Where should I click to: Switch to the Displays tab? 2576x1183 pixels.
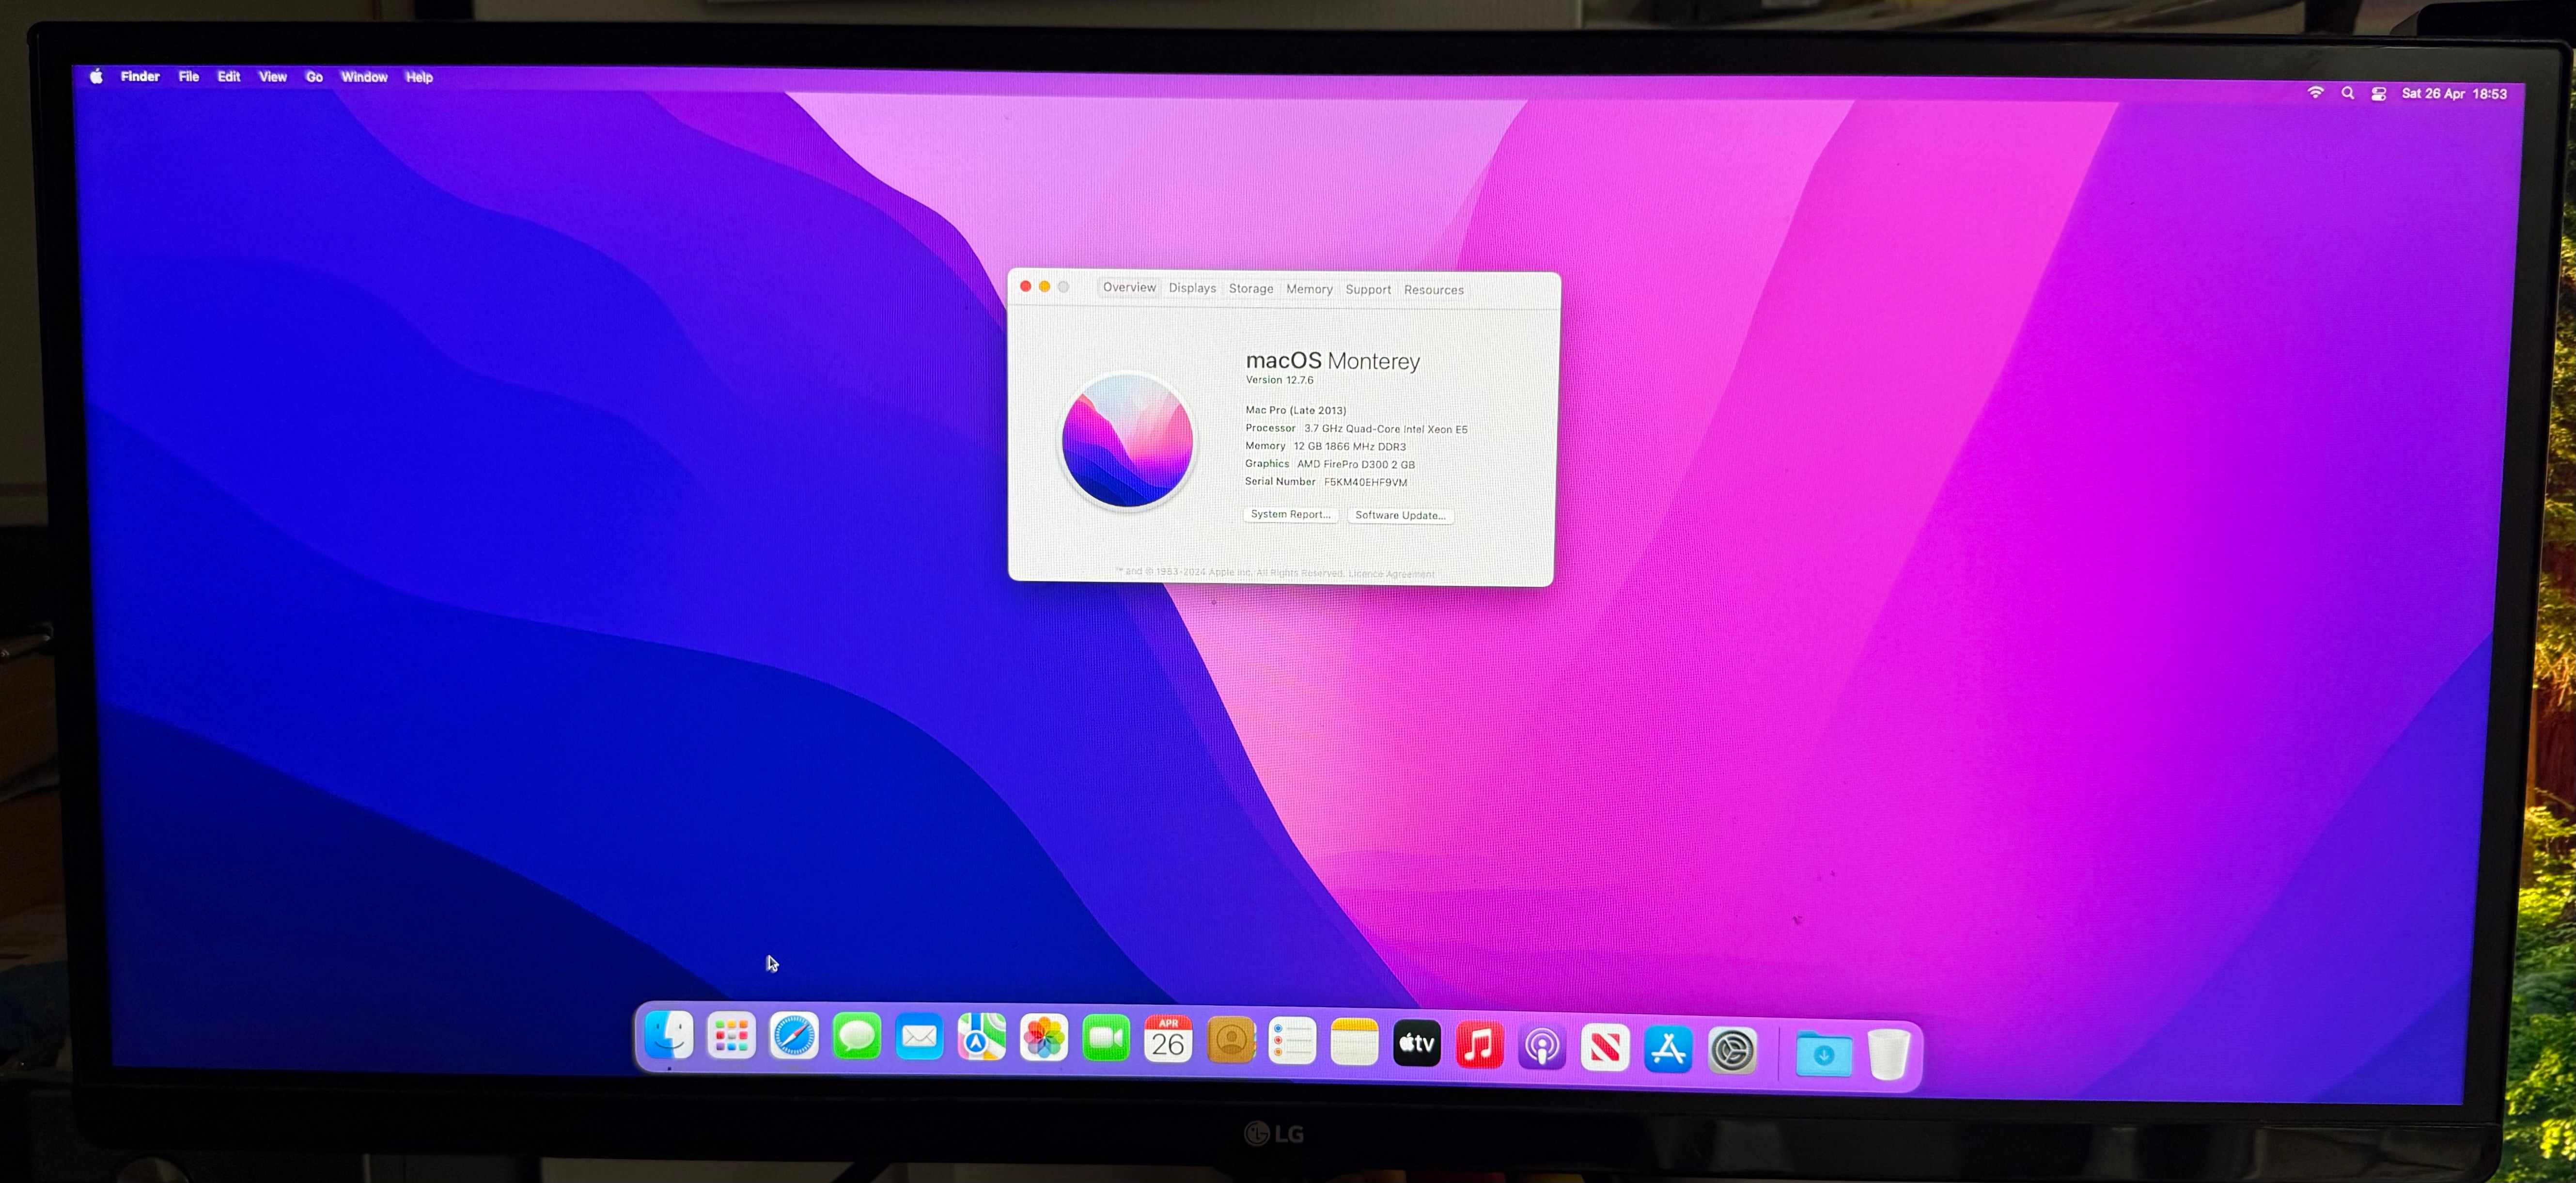pyautogui.click(x=1192, y=288)
